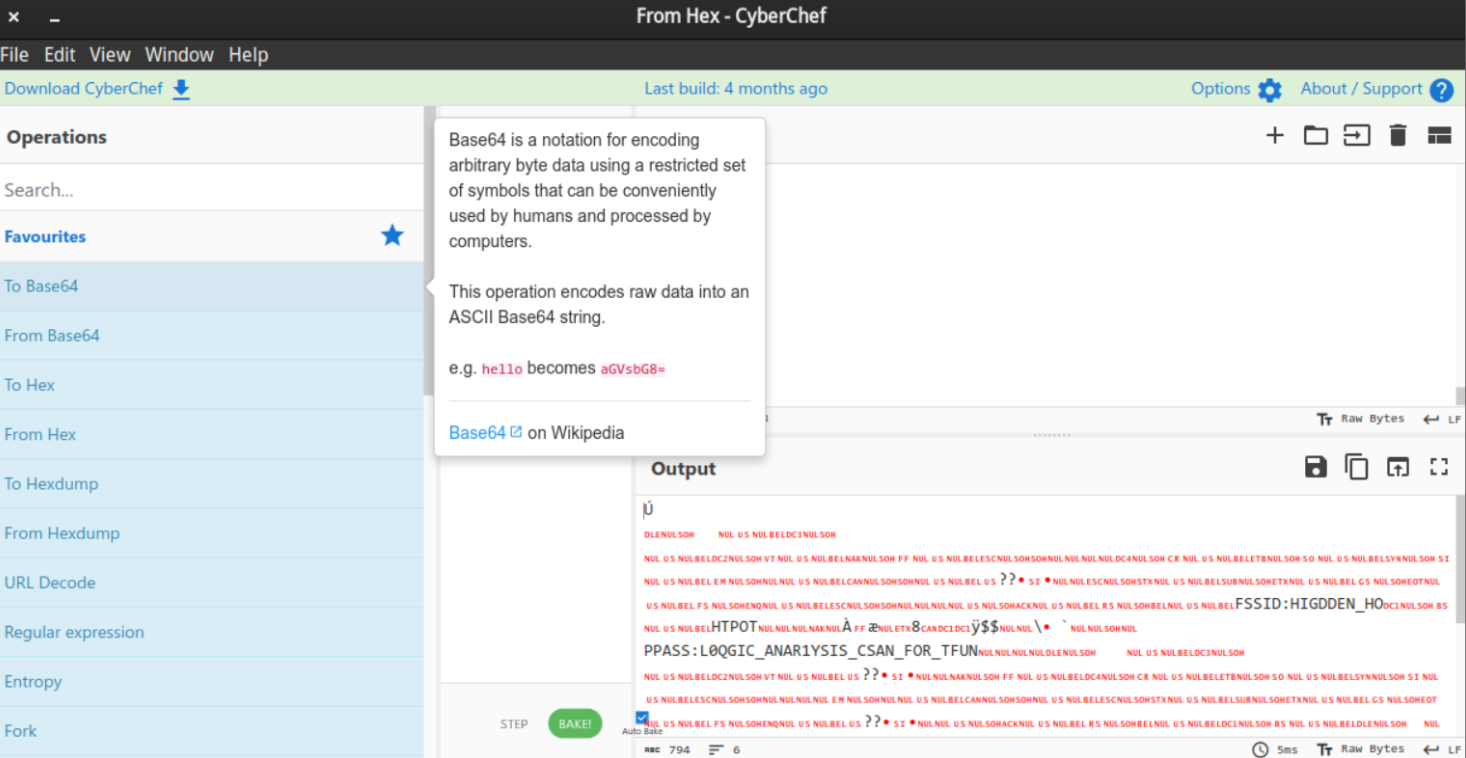The image size is (1466, 758).
Task: Copy raw output to clipboard icon
Action: tap(1356, 467)
